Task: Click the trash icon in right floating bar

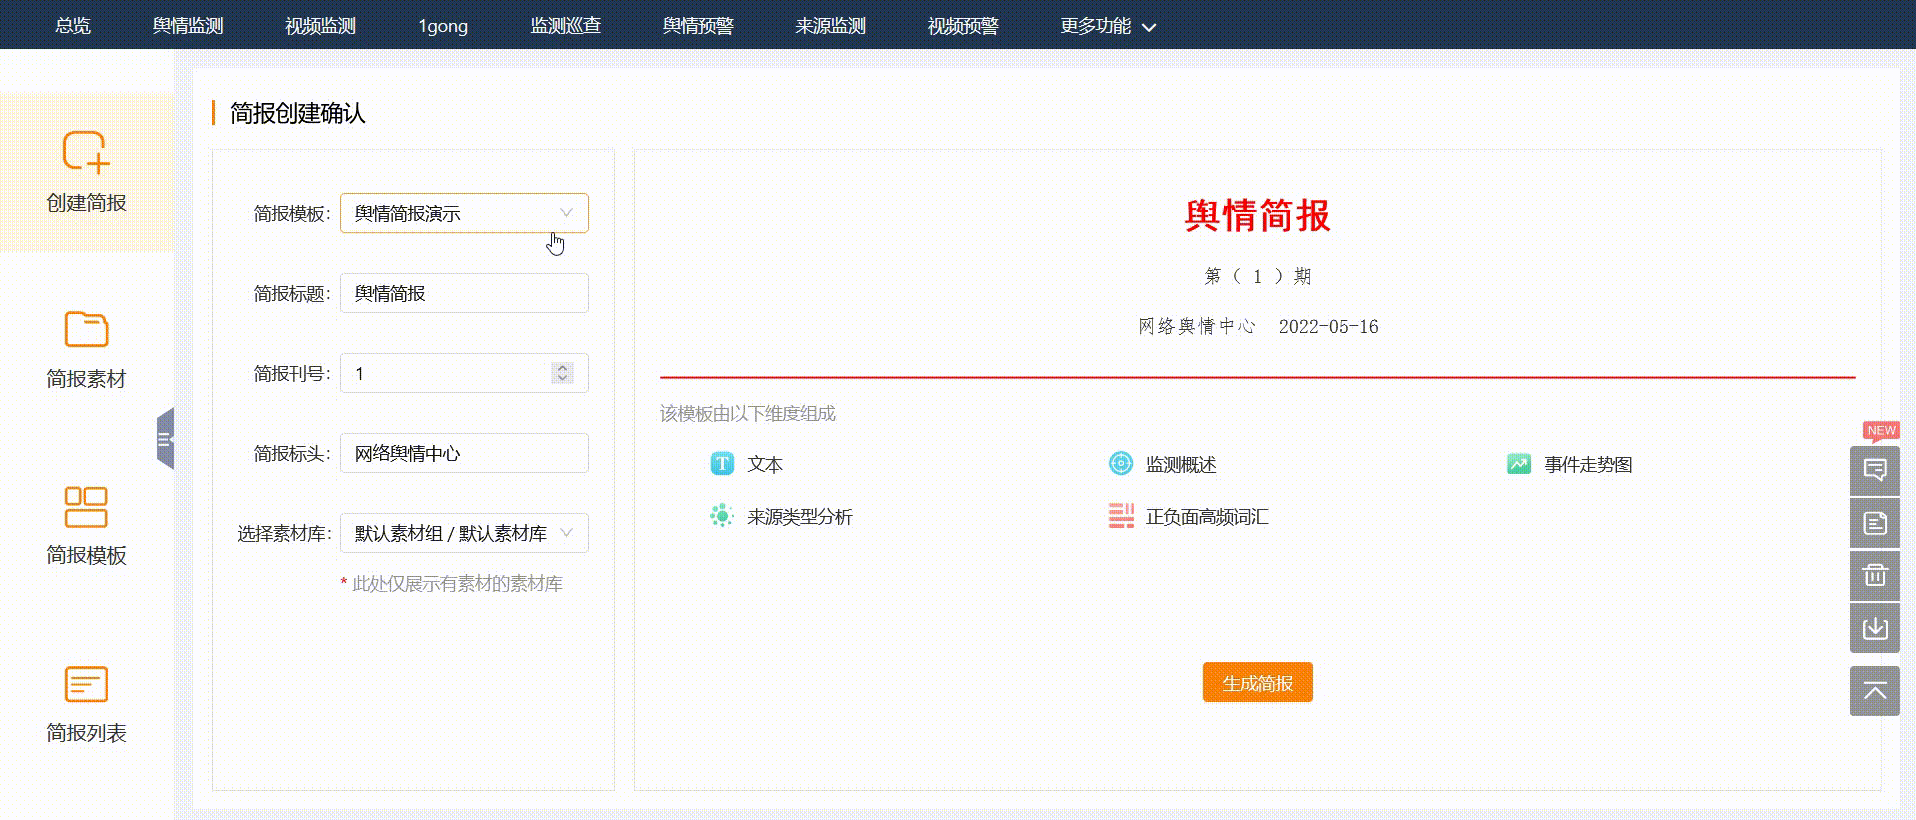Action: pos(1874,575)
